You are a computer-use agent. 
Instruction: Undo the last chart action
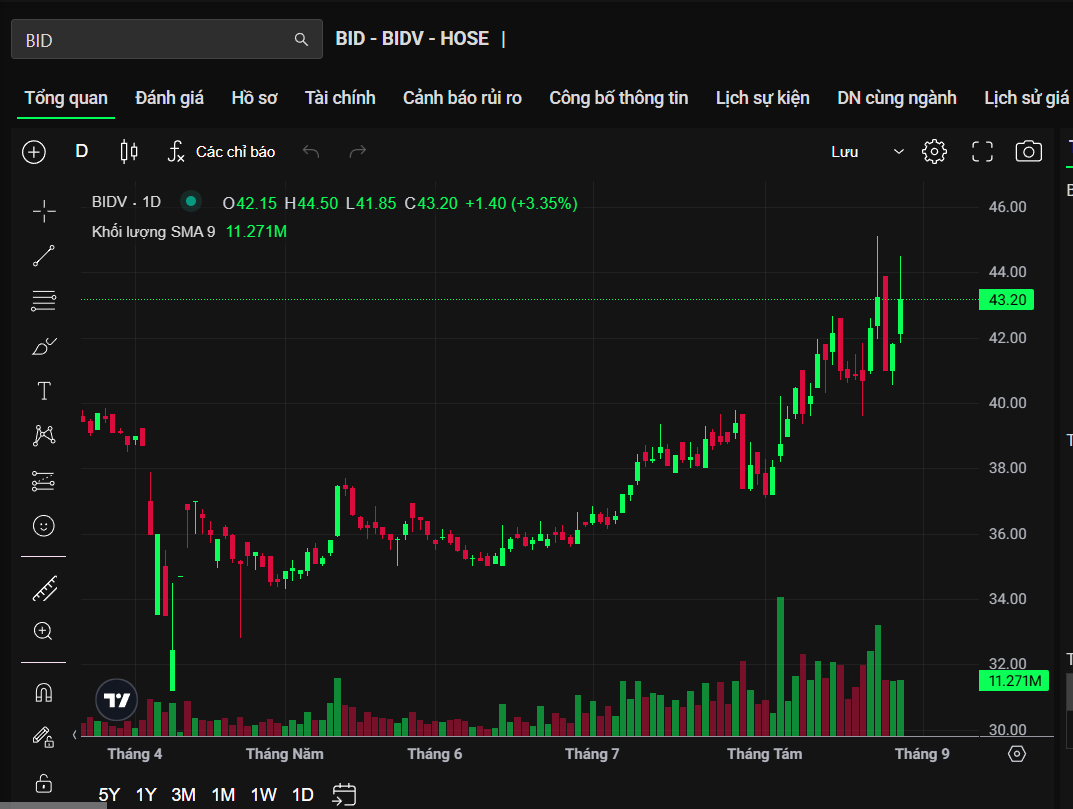coord(311,151)
